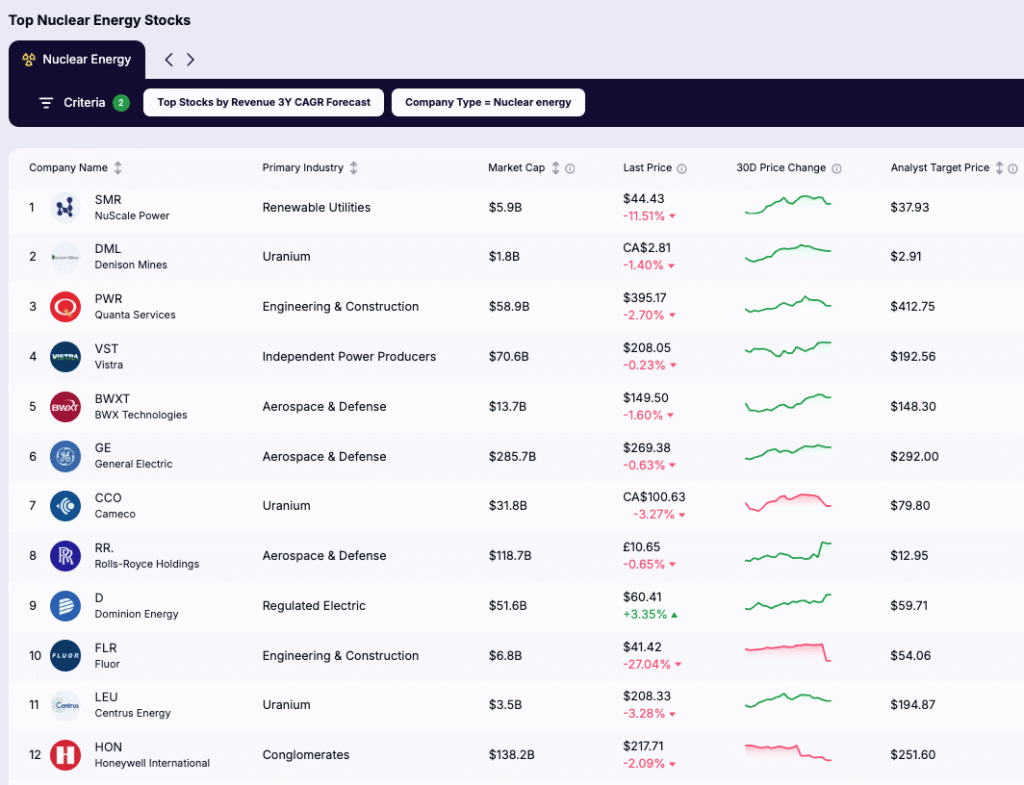Click the +3.35% price change for Dominion
This screenshot has height=785, width=1024.
coord(650,615)
